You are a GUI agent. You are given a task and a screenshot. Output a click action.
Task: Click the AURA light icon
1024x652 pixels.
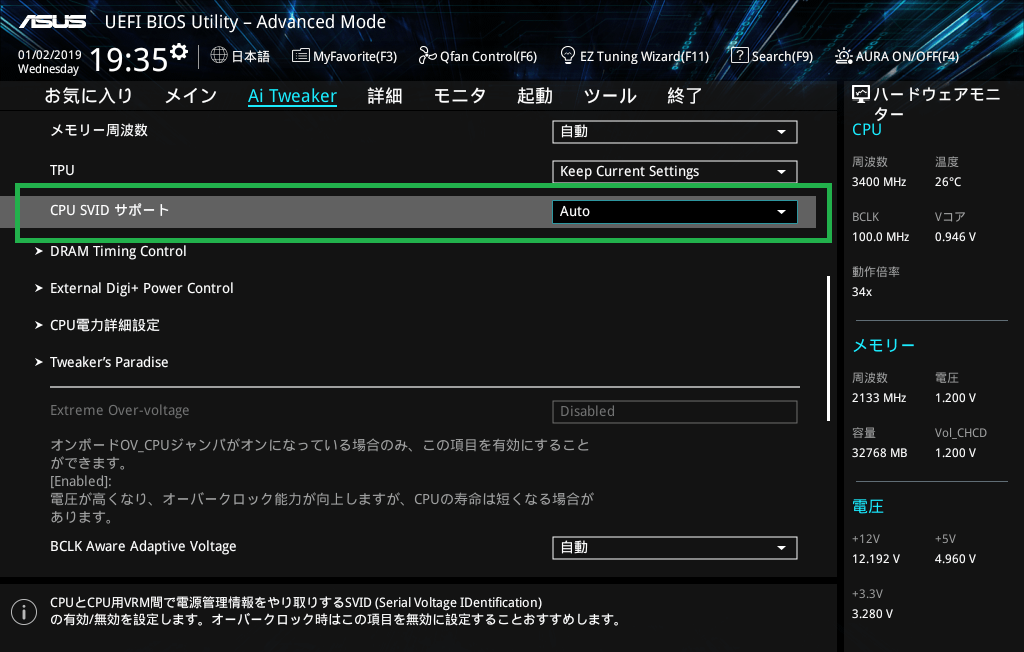pyautogui.click(x=844, y=56)
